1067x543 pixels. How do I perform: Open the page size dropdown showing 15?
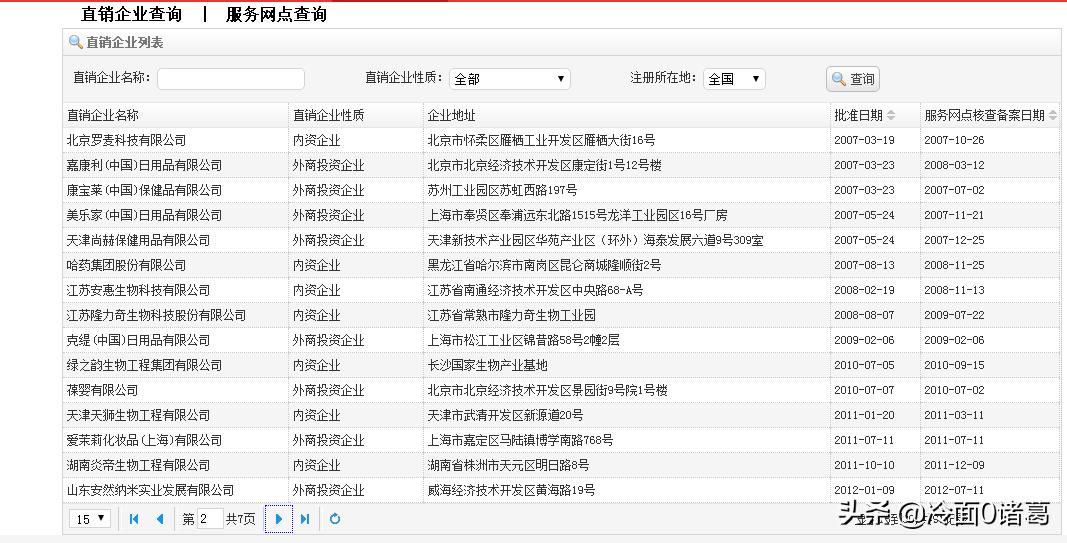(x=90, y=519)
